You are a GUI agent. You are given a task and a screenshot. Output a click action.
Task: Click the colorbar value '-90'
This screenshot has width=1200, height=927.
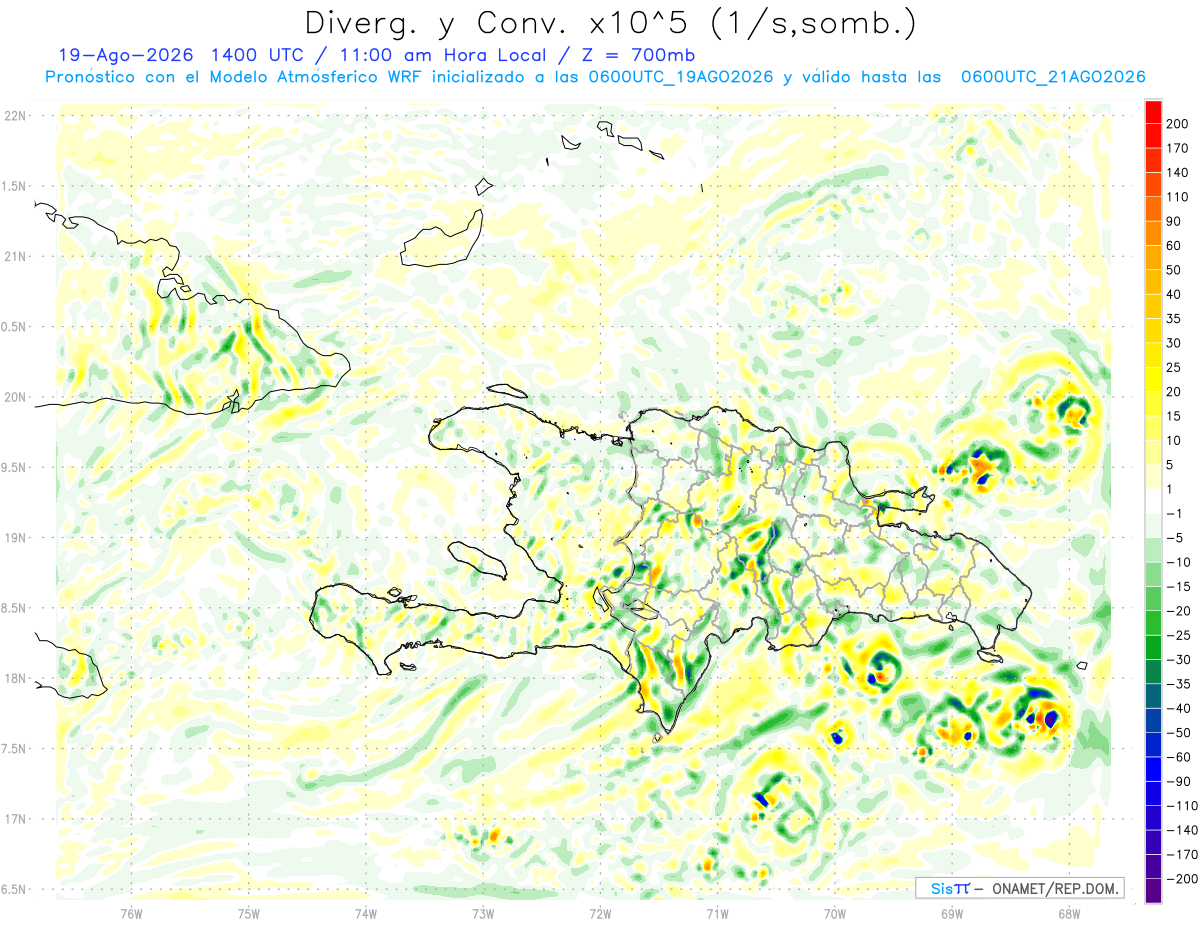(1178, 781)
